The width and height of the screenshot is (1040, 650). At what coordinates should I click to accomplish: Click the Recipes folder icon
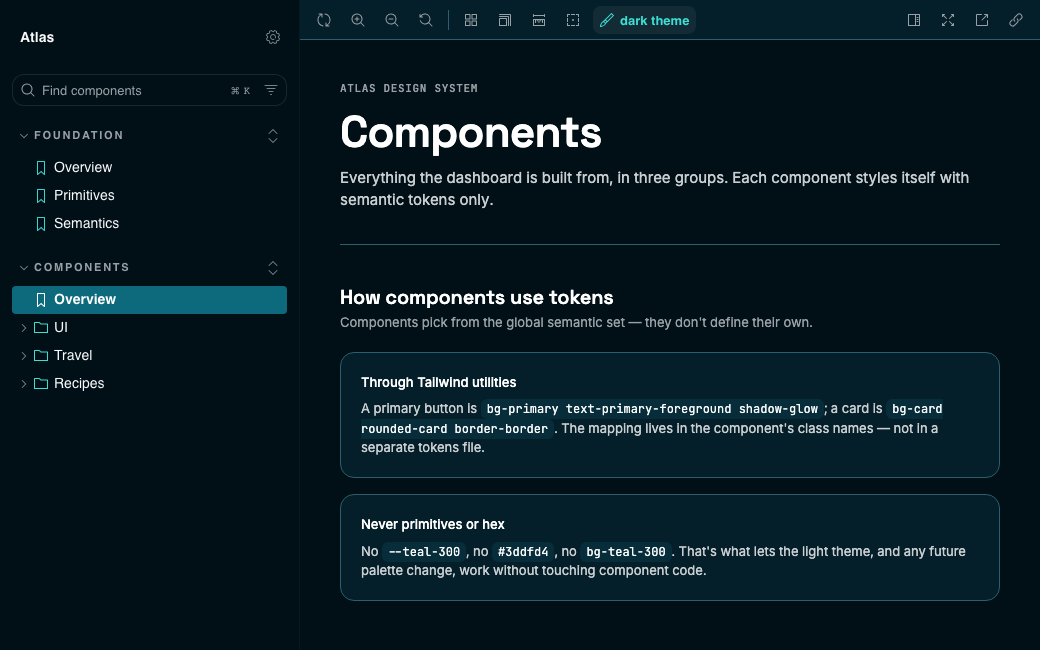point(41,383)
